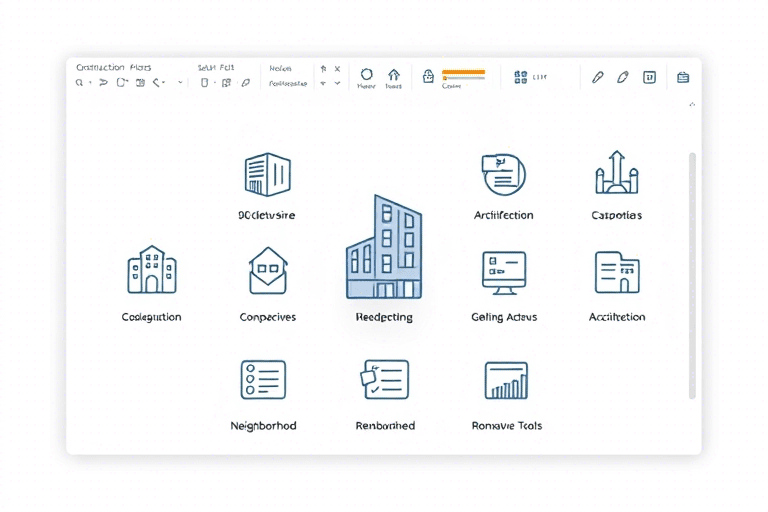Image resolution: width=768 pixels, height=512 pixels.
Task: Select the Capoptias tower icon
Action: pyautogui.click(x=616, y=173)
